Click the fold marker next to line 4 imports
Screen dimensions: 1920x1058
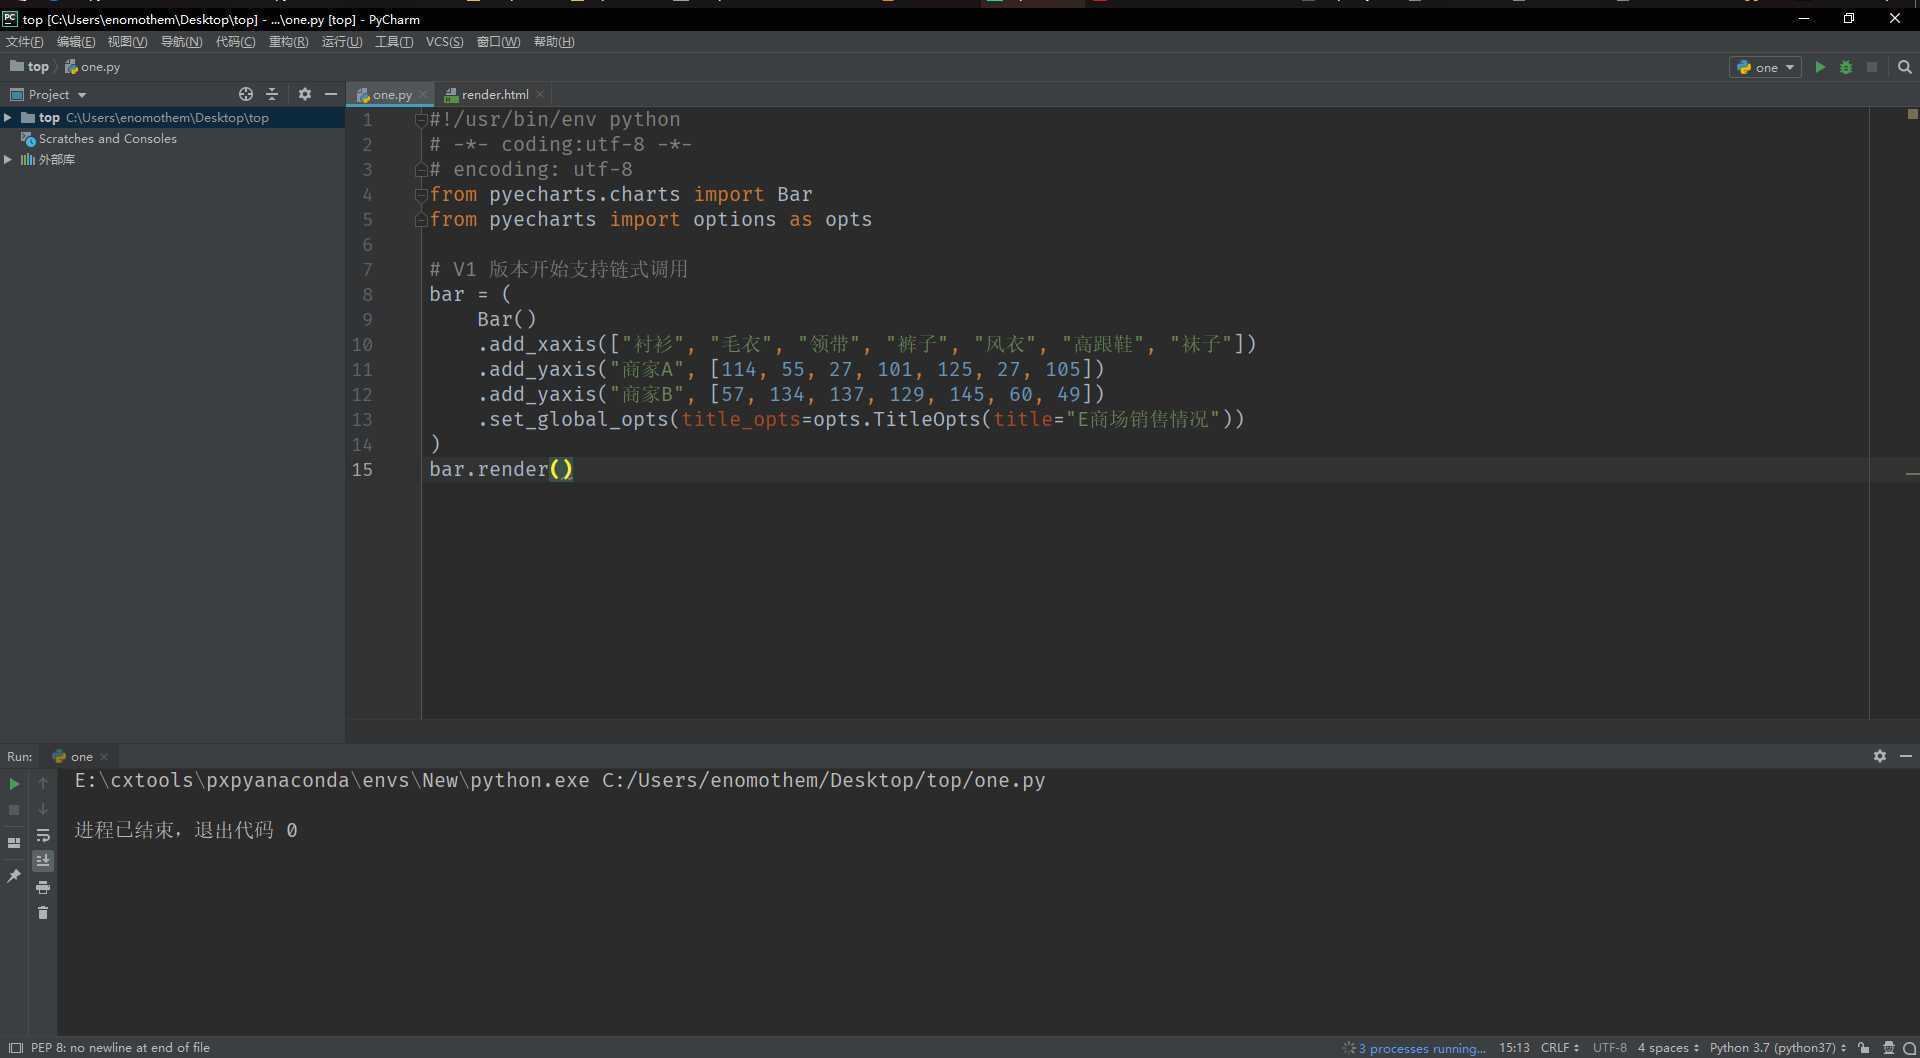[x=421, y=195]
